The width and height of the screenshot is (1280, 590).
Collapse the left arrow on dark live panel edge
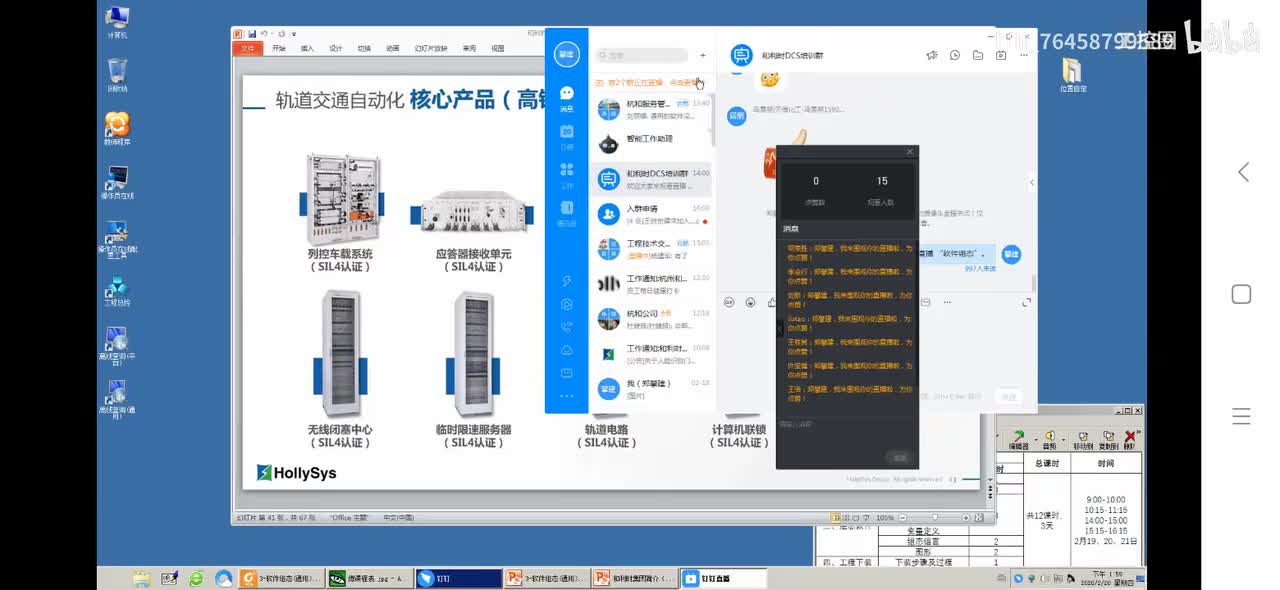[x=780, y=328]
